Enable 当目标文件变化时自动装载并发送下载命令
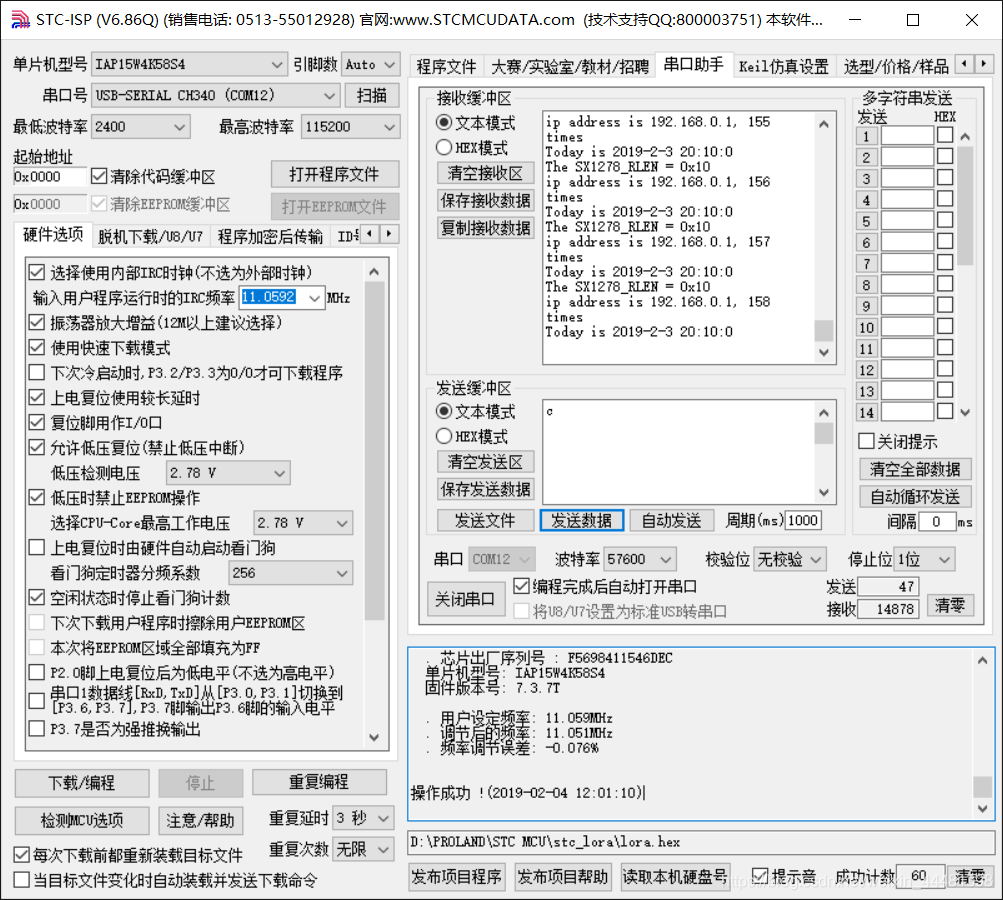1003x900 pixels. [x=21, y=877]
